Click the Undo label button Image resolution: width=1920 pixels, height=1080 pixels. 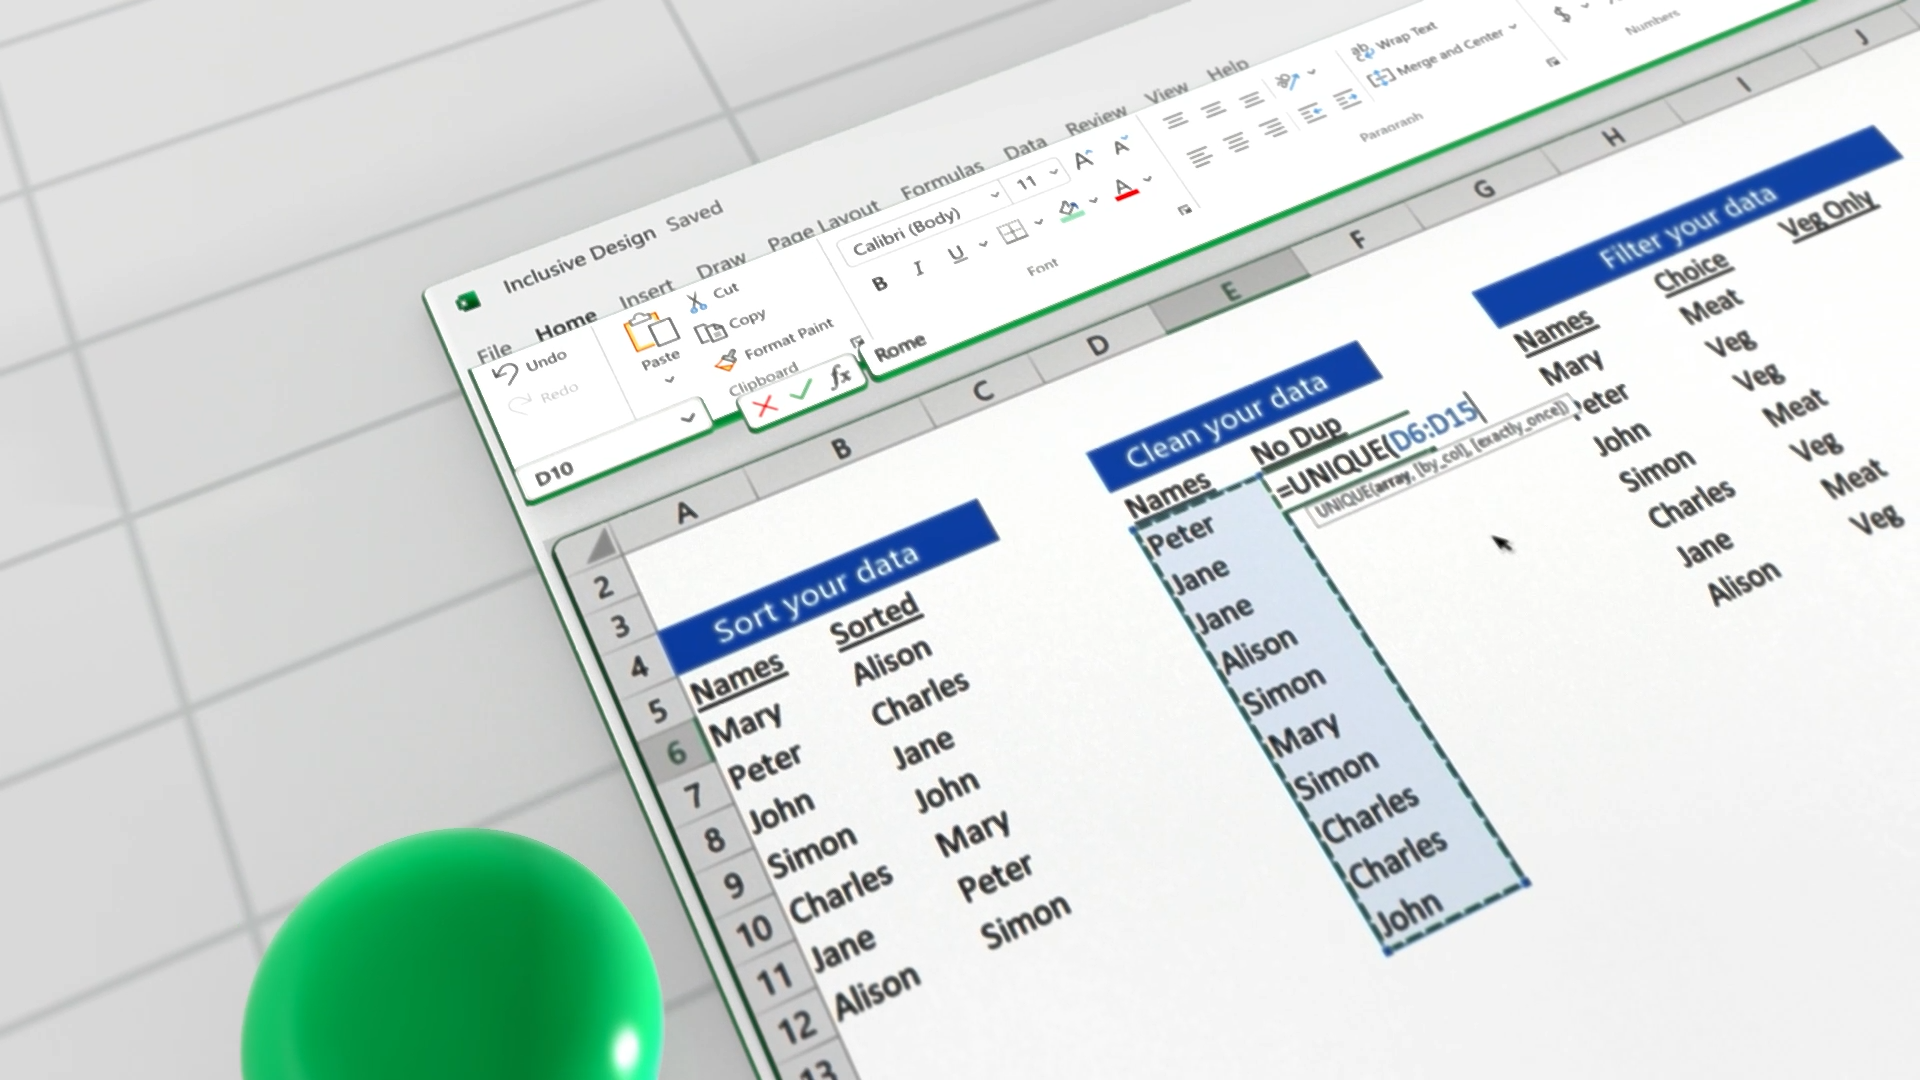[x=546, y=360]
